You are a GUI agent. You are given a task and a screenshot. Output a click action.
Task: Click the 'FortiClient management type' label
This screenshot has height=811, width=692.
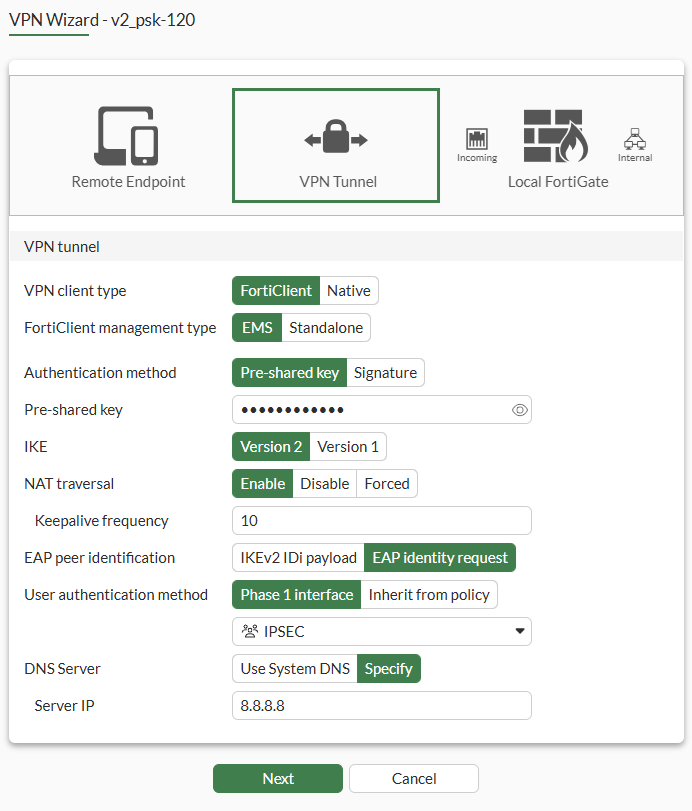coord(120,328)
